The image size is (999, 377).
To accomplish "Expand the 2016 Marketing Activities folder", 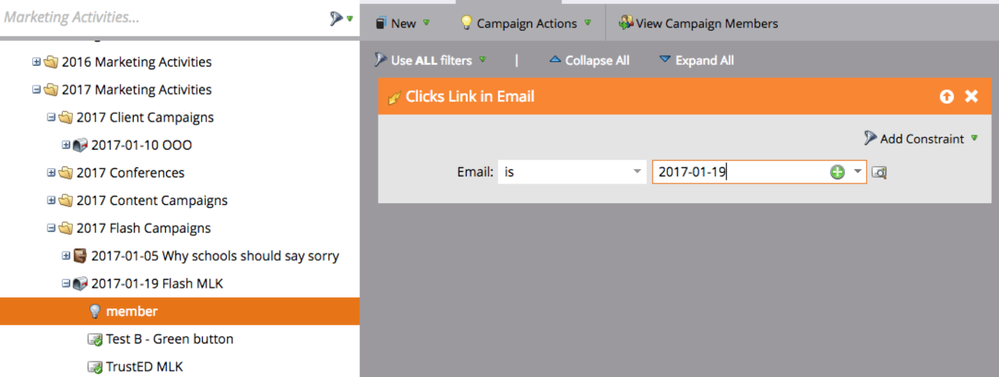I will click(x=36, y=62).
